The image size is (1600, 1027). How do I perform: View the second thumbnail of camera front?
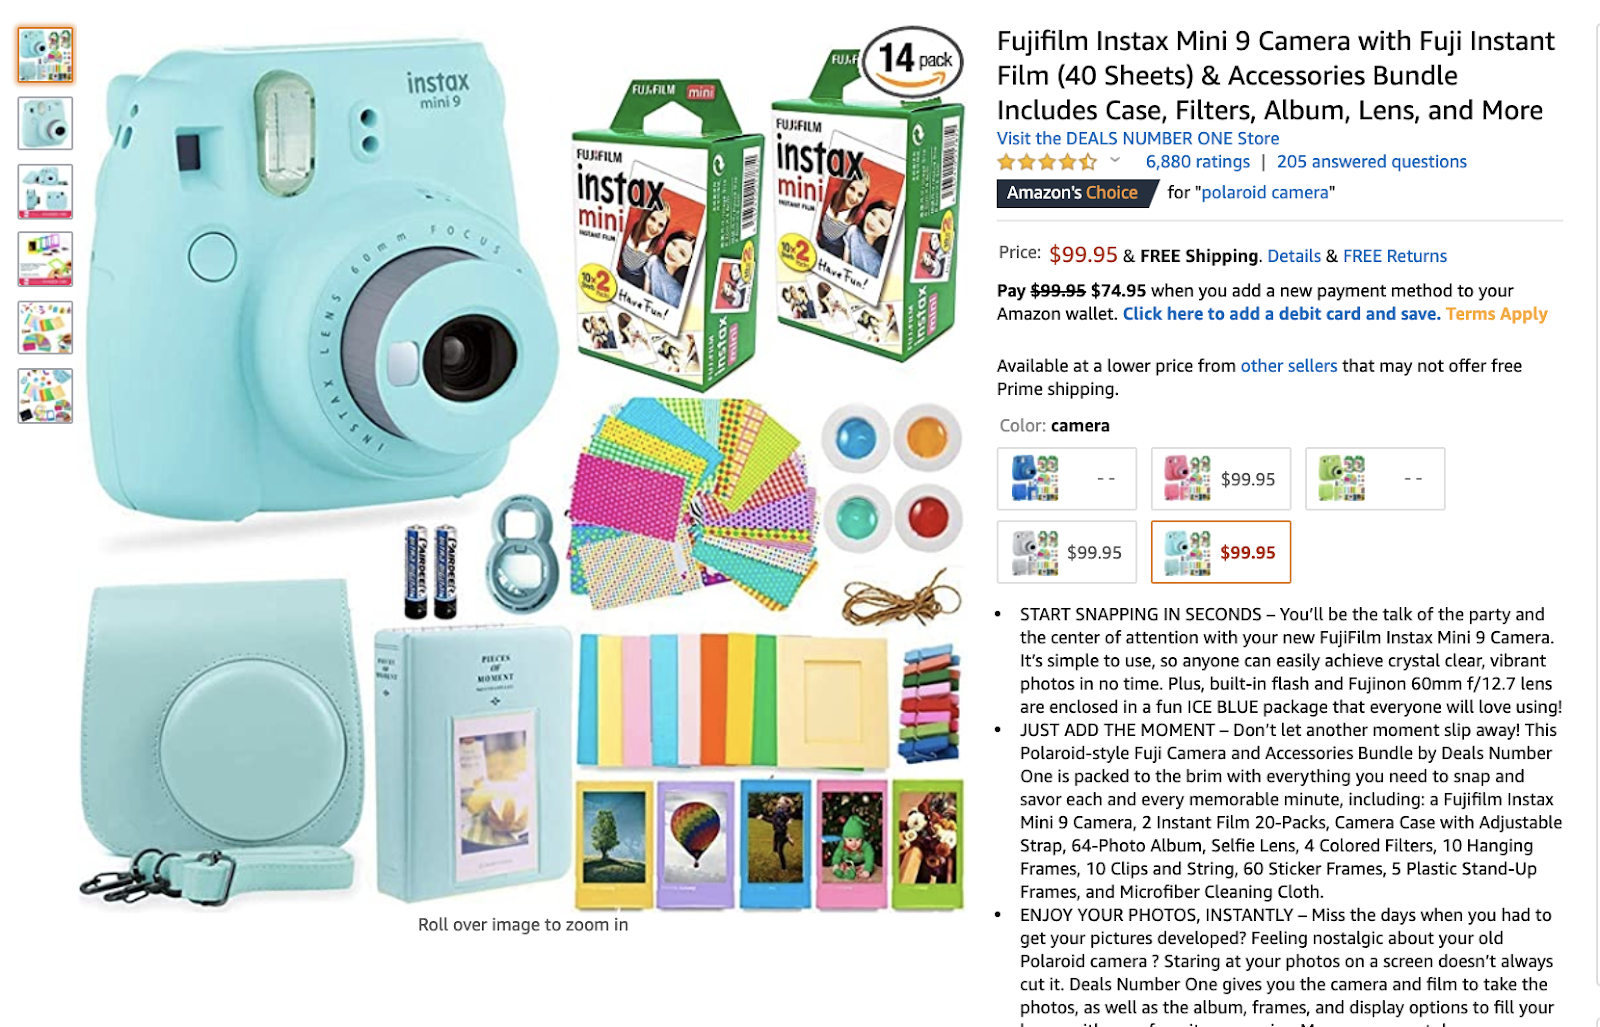click(x=45, y=123)
